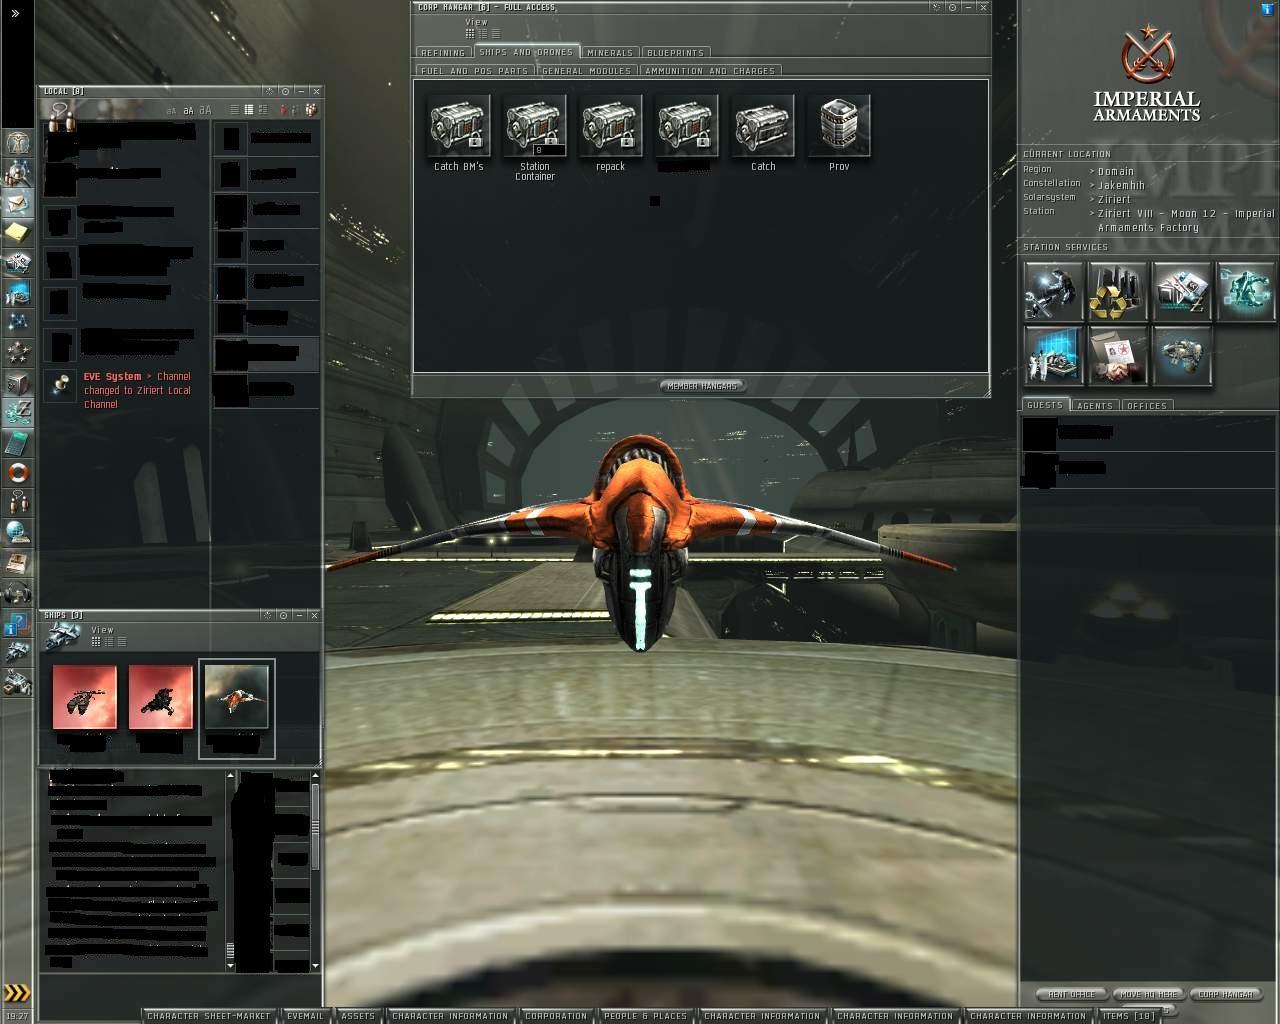
Task: Switch to the Blueprints hangar tab
Action: click(x=676, y=52)
